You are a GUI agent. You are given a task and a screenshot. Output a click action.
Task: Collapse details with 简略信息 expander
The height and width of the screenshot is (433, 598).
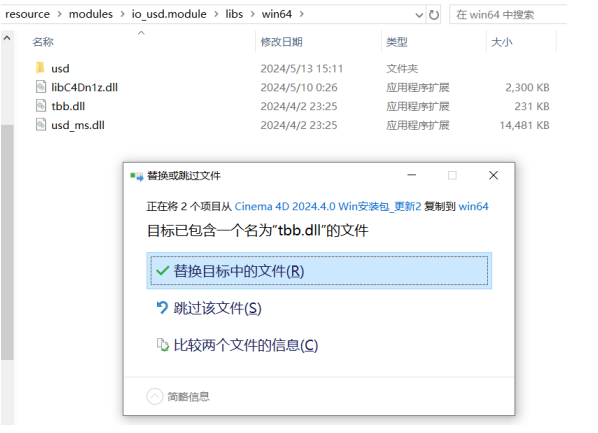[154, 396]
